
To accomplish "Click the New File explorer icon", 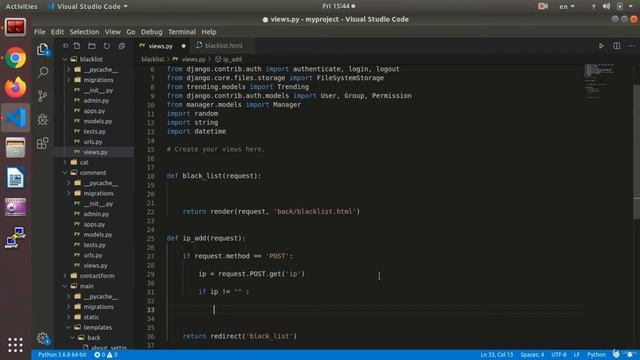I will click(77, 46).
